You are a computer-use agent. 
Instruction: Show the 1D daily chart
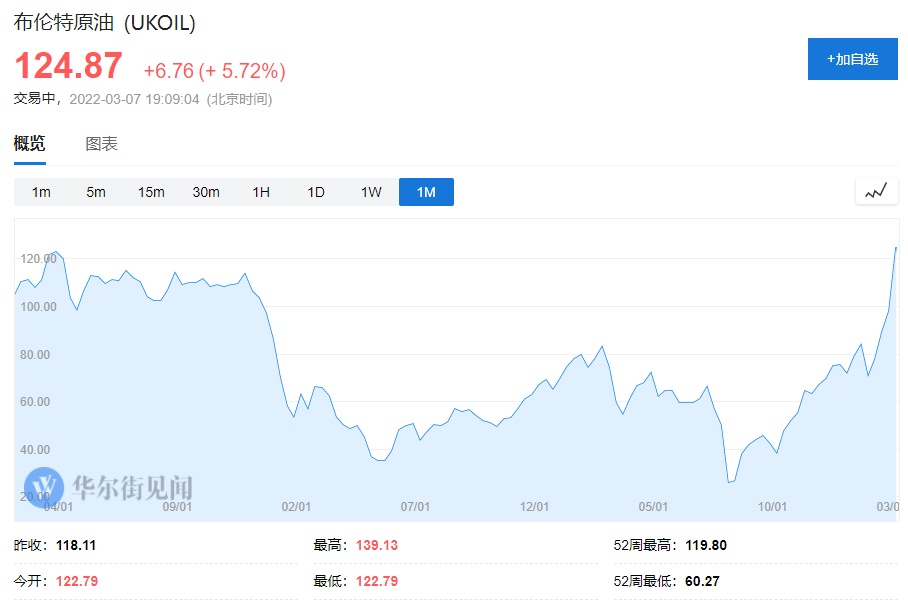coord(316,192)
